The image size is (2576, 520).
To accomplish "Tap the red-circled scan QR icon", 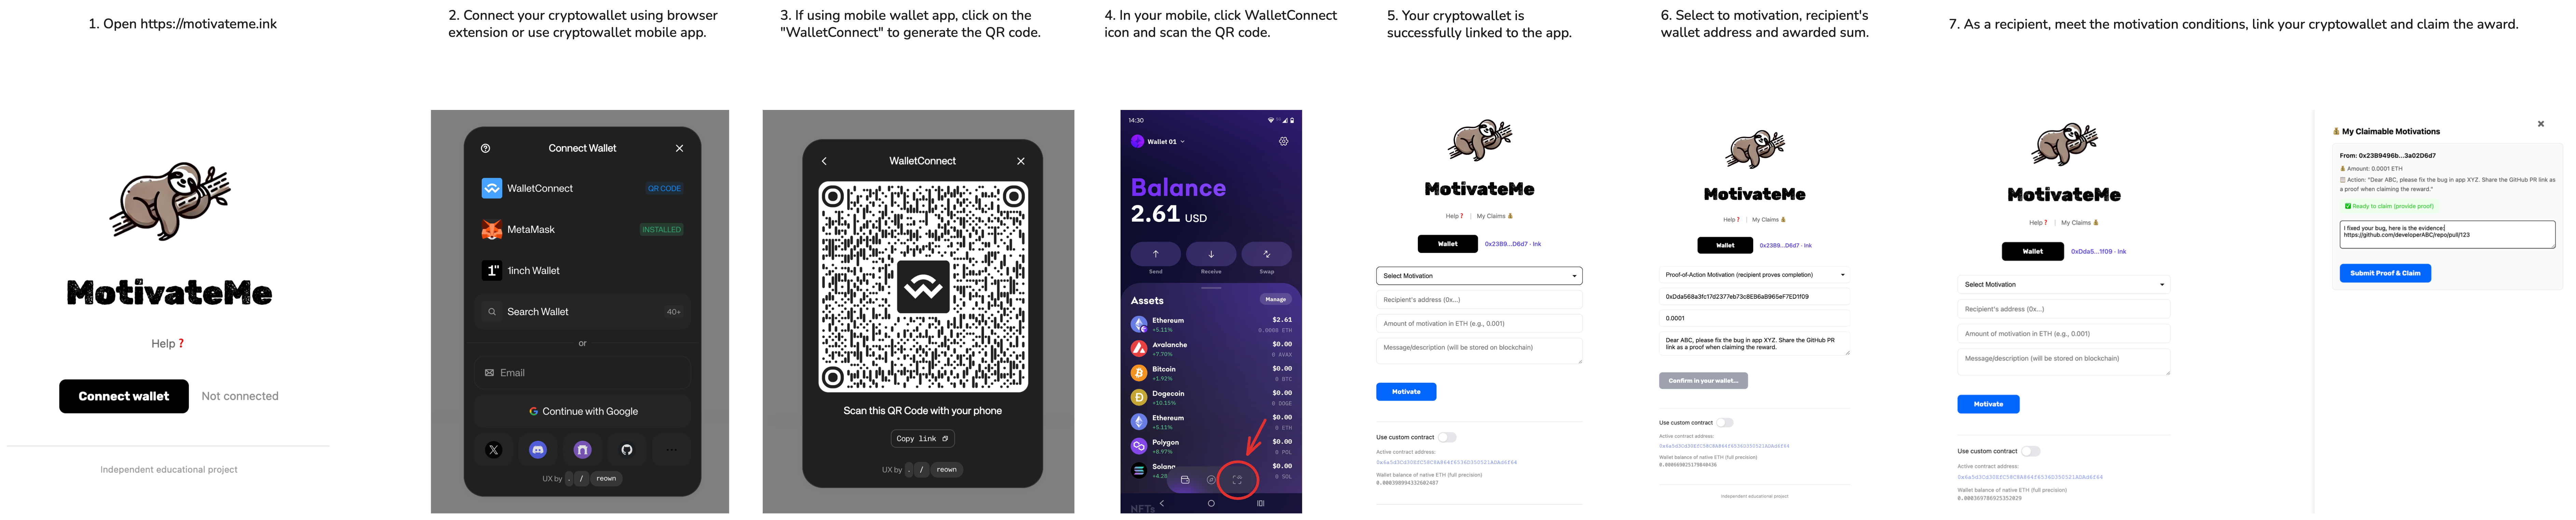I will 1237,480.
